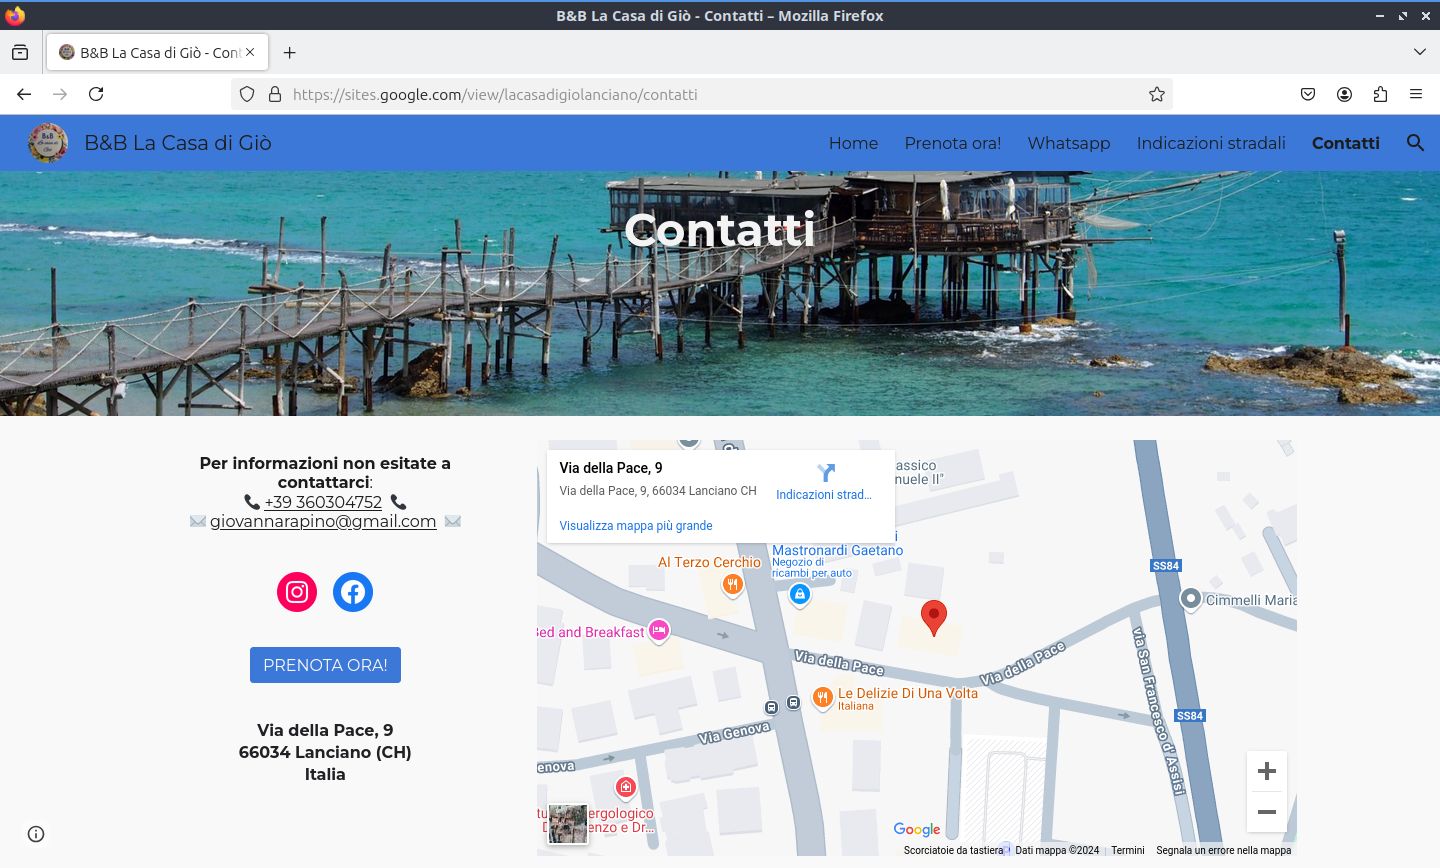This screenshot has height=868, width=1440.
Task: Call the phone number +39 360304752
Action: point(323,502)
